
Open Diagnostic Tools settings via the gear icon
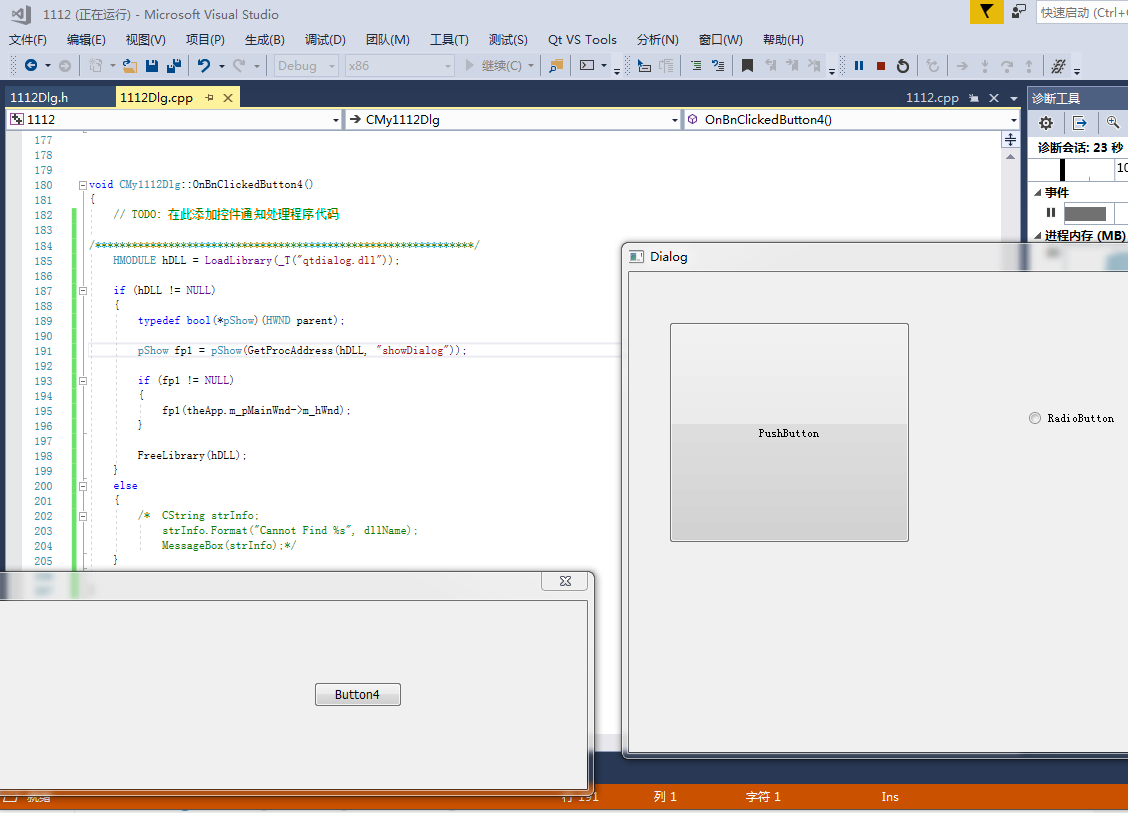(1044, 122)
